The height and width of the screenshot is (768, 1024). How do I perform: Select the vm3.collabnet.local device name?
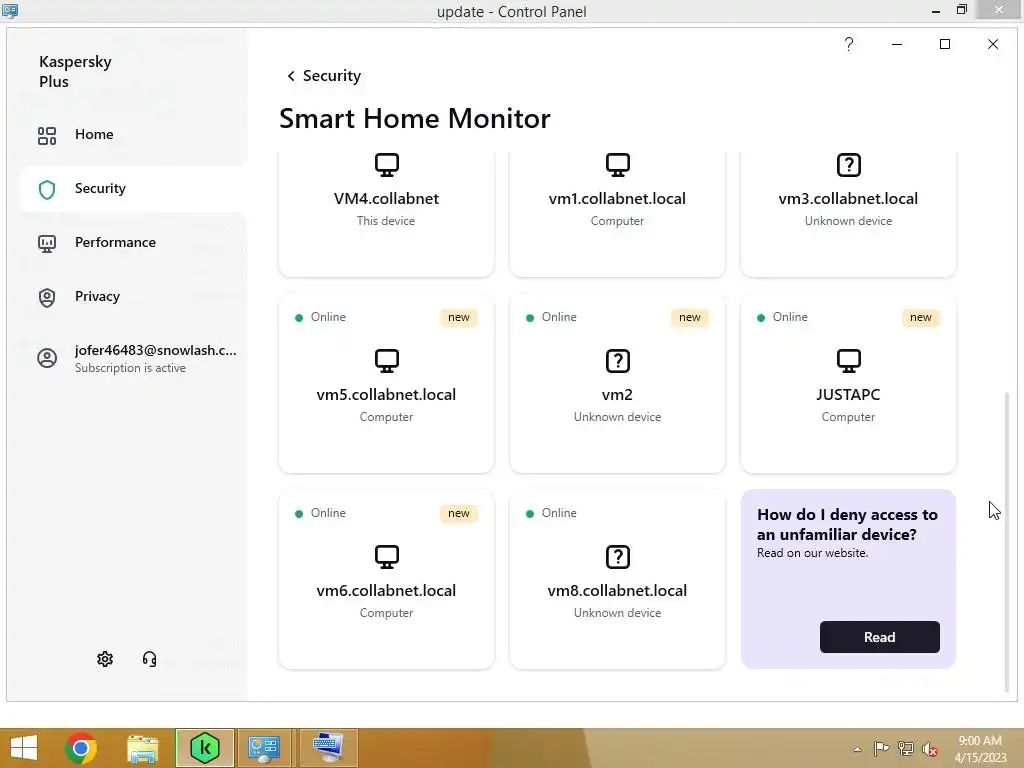coord(848,199)
